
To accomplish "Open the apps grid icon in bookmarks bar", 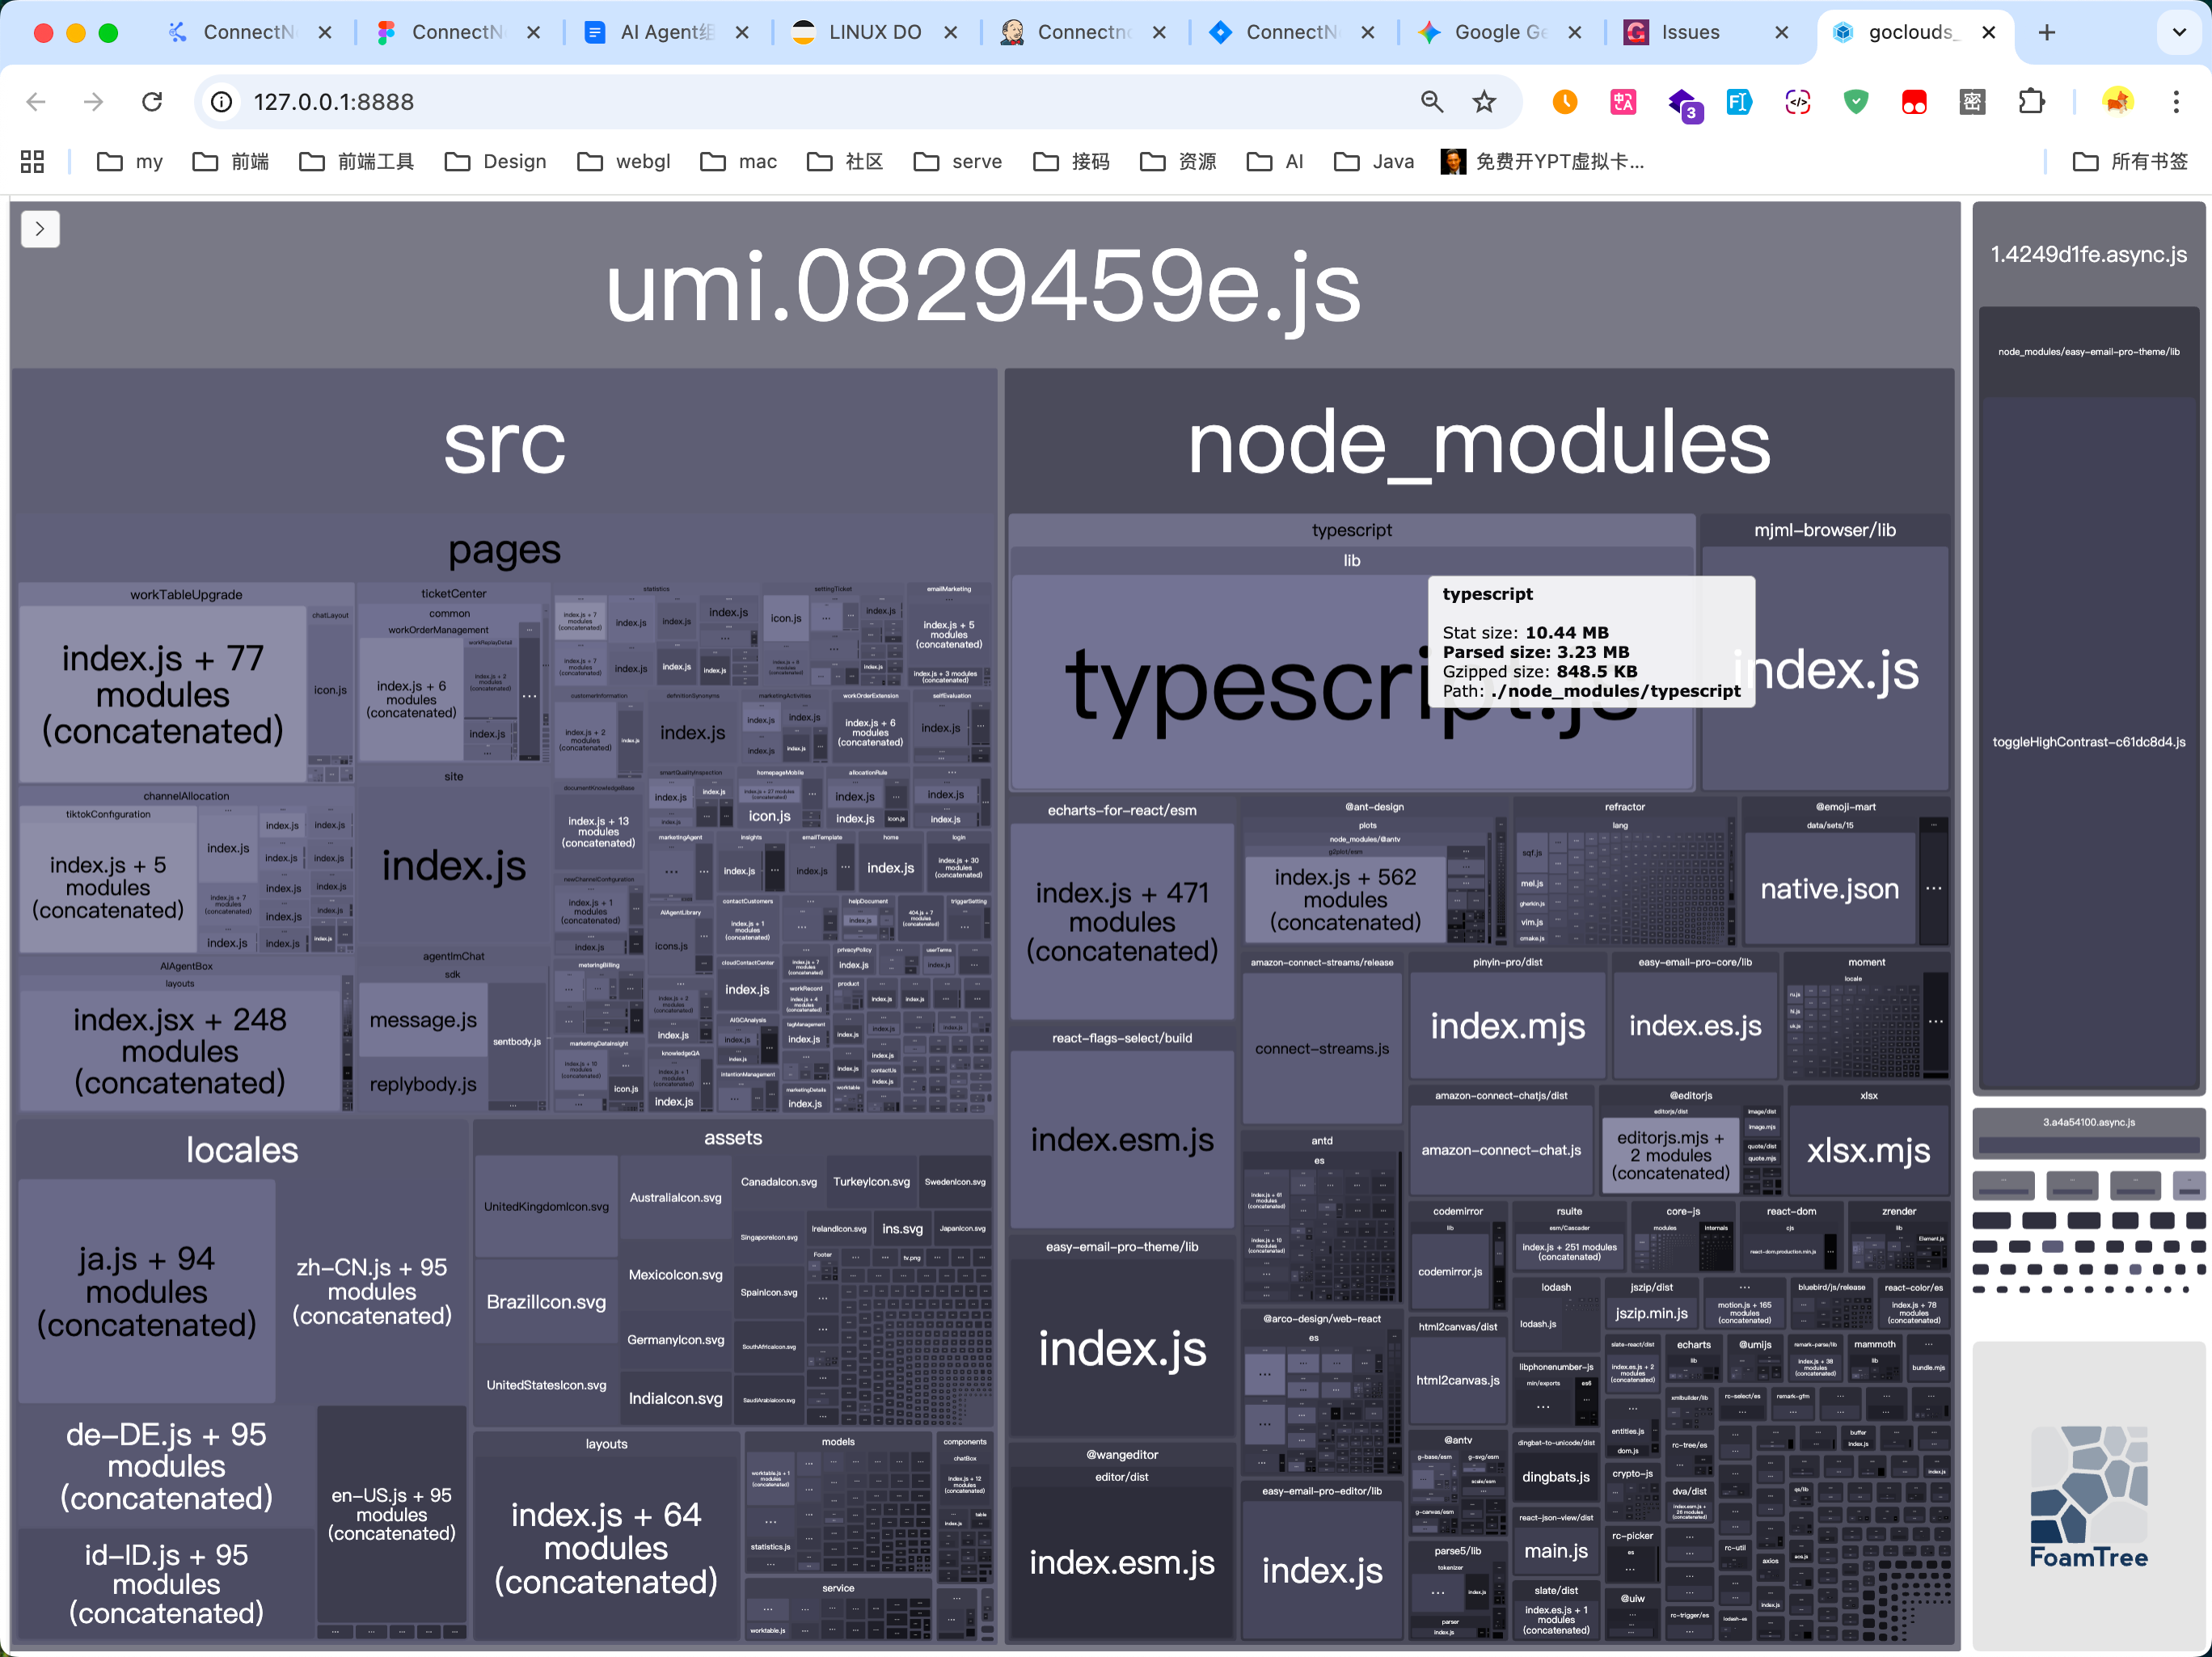I will pyautogui.click(x=32, y=161).
